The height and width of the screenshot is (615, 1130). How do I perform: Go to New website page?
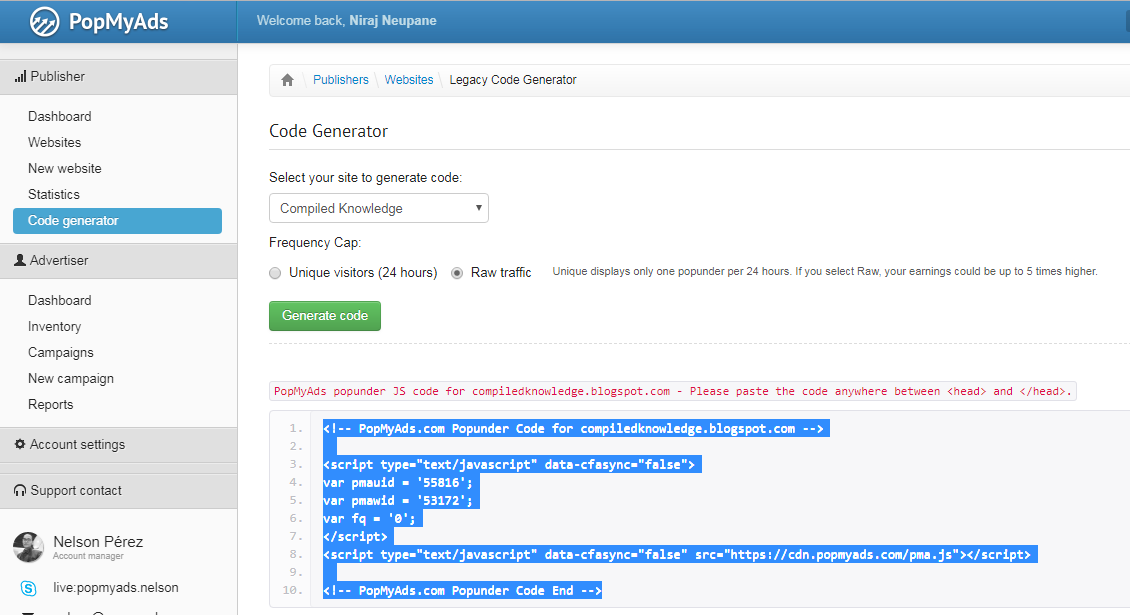click(65, 169)
